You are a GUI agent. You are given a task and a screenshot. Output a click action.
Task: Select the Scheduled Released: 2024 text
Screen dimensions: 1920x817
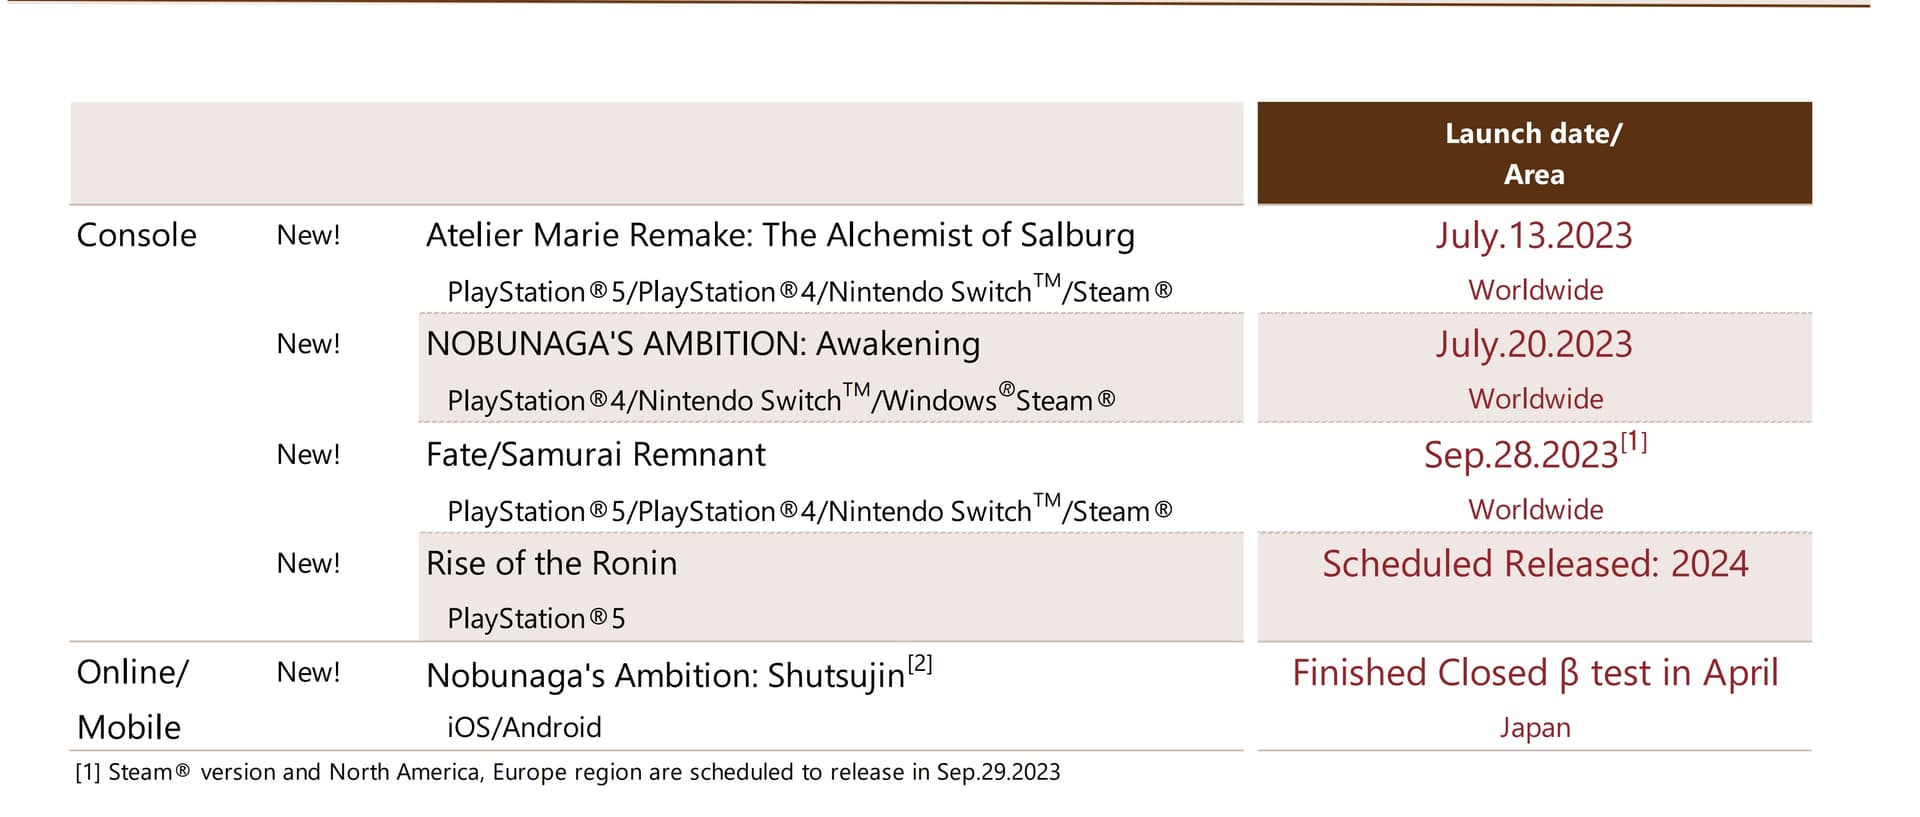click(x=1535, y=564)
